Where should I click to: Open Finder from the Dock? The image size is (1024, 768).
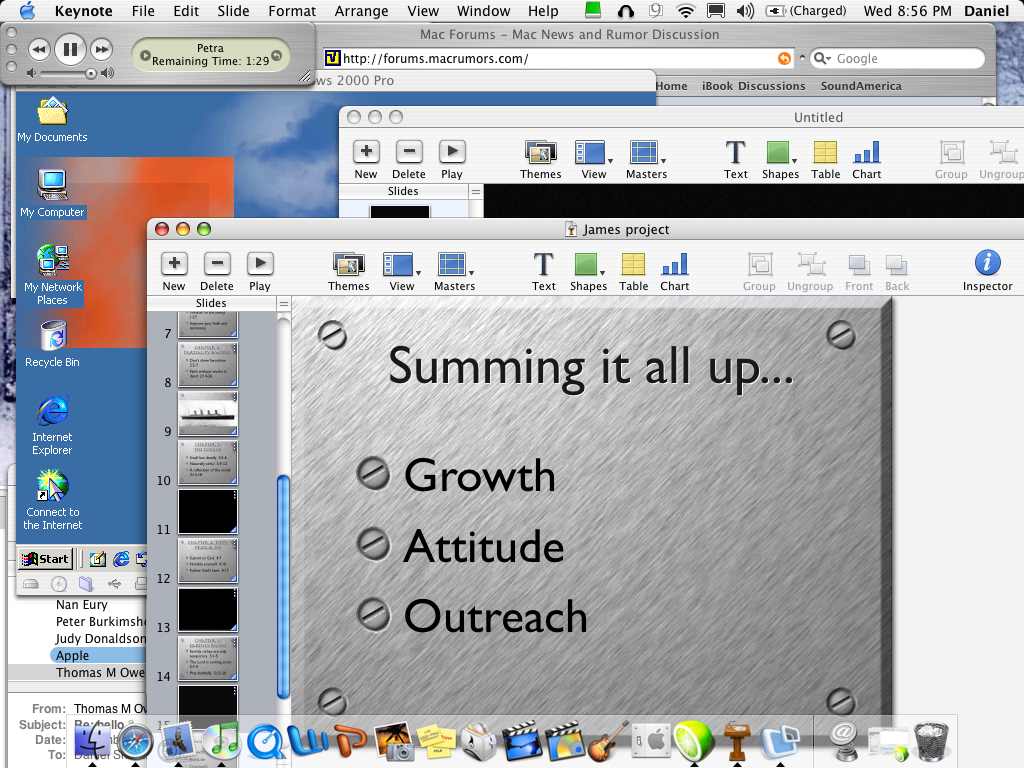92,742
